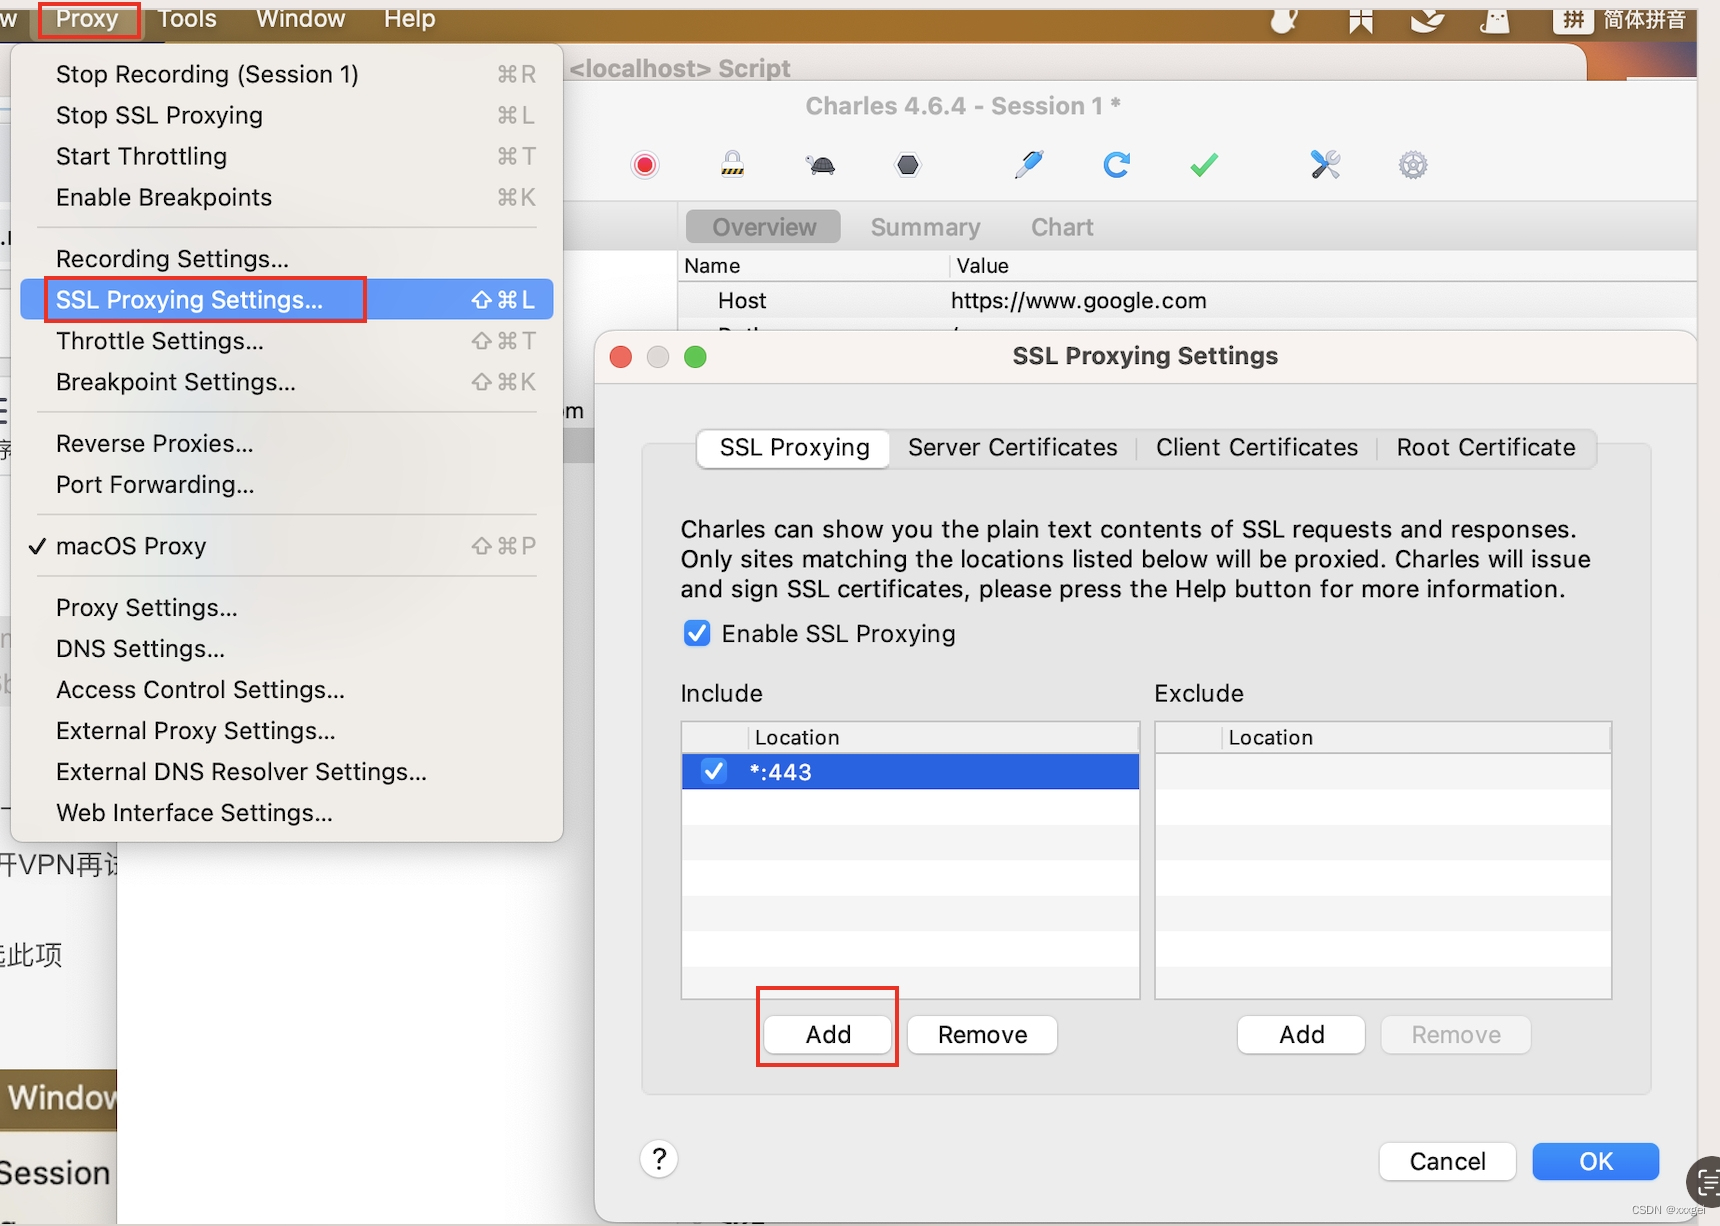Click the repeat request refresh icon

[1118, 164]
